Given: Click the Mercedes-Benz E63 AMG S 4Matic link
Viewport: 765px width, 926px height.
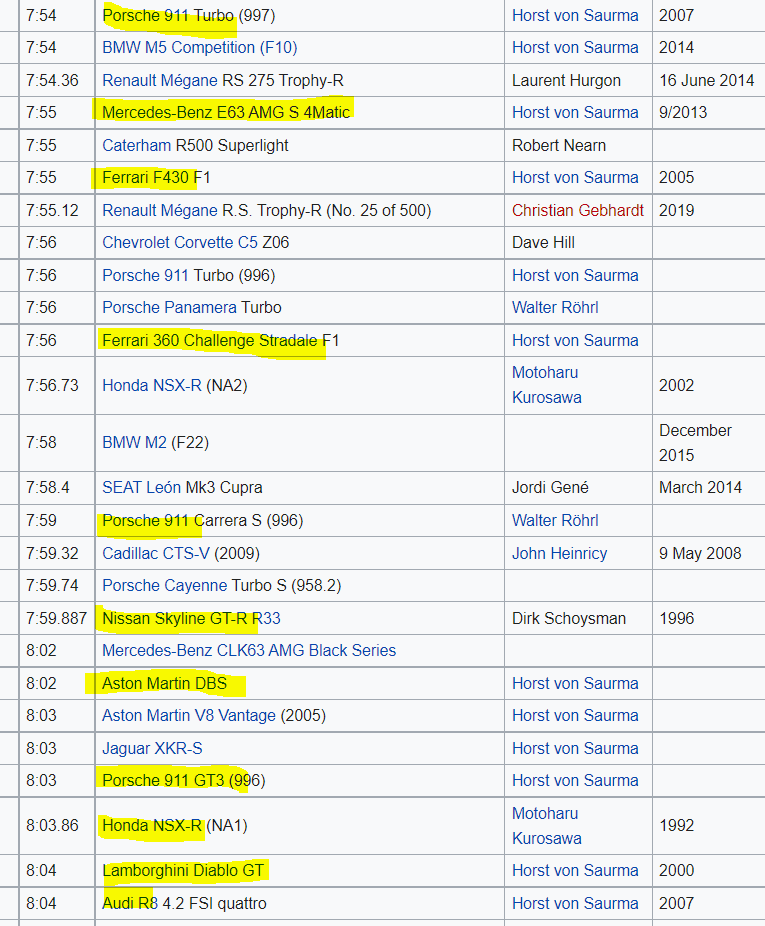Looking at the screenshot, I should click(226, 112).
